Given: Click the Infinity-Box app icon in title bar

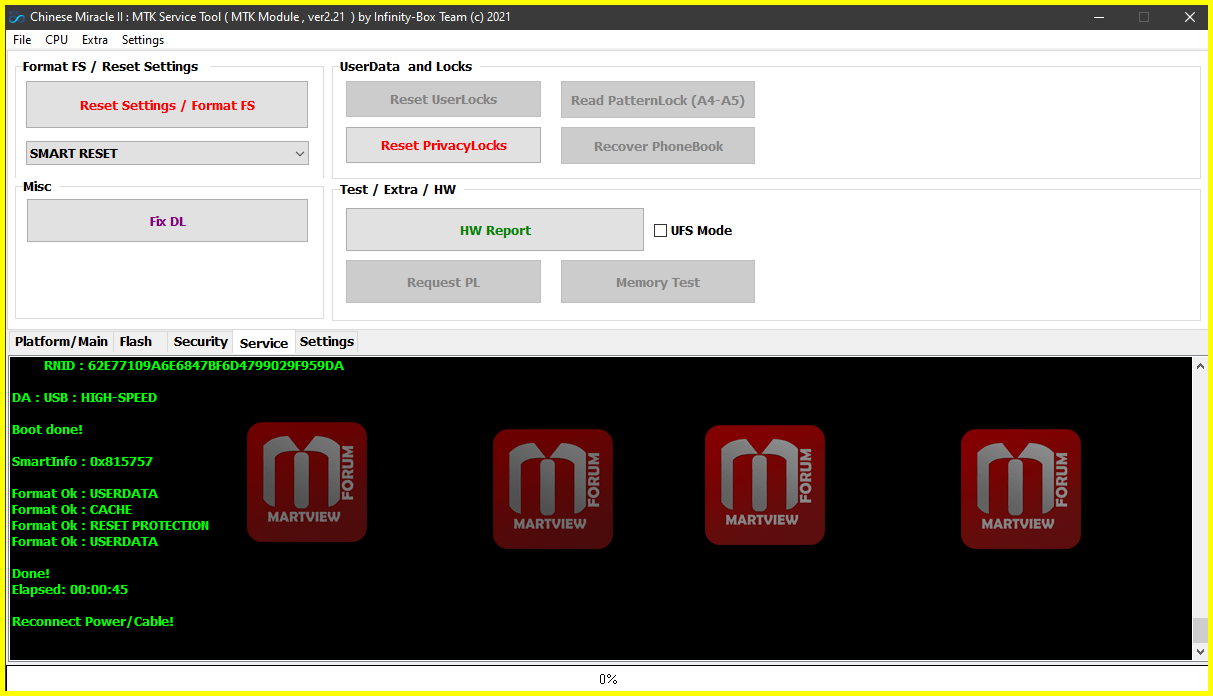Looking at the screenshot, I should coord(16,17).
